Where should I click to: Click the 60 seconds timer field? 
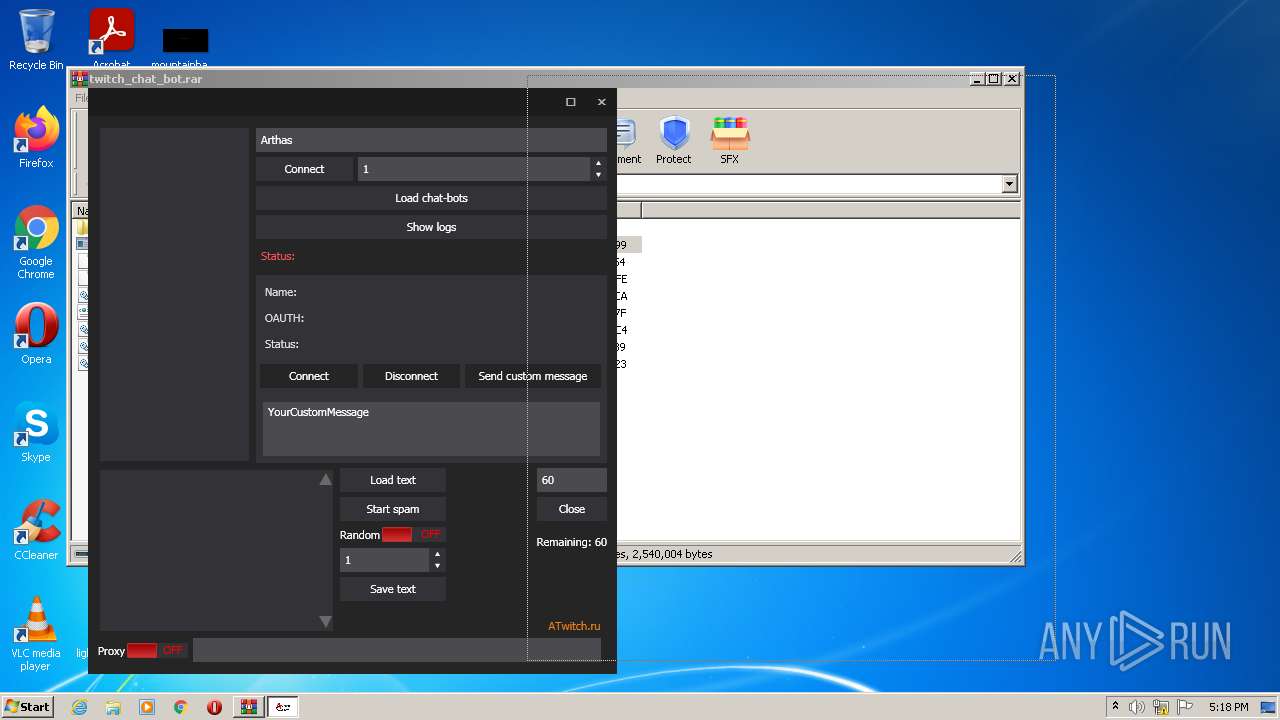click(x=572, y=480)
